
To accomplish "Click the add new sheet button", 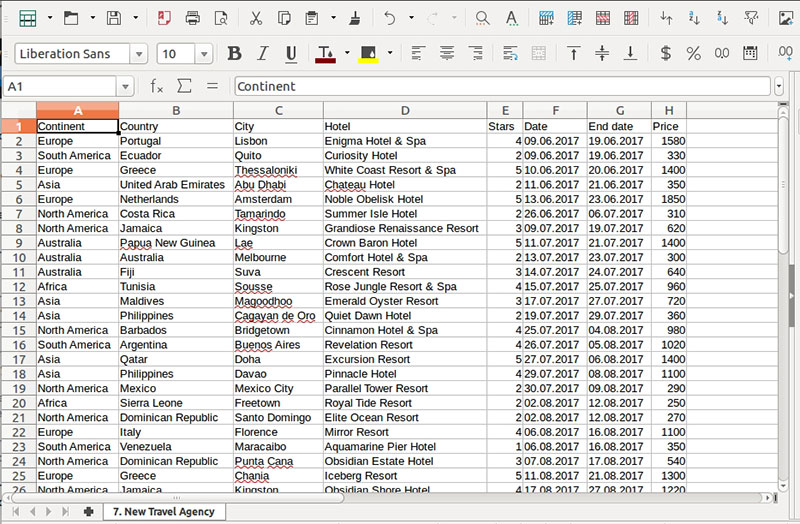I will 89,511.
